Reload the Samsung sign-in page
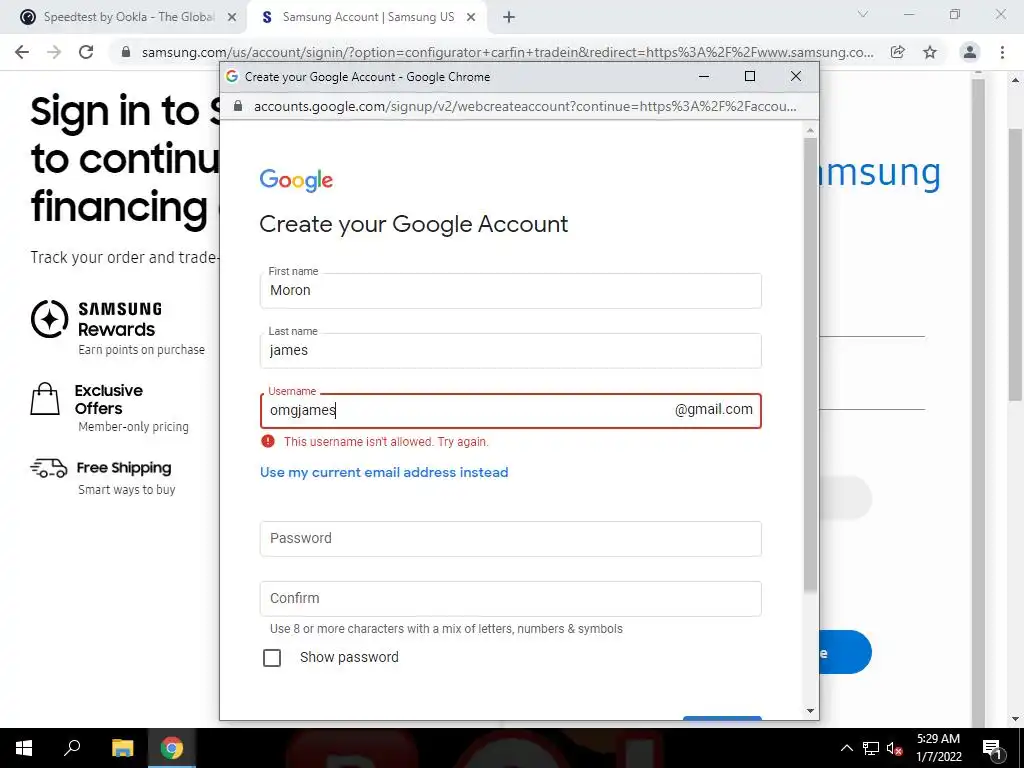1024x768 pixels. 86,52
